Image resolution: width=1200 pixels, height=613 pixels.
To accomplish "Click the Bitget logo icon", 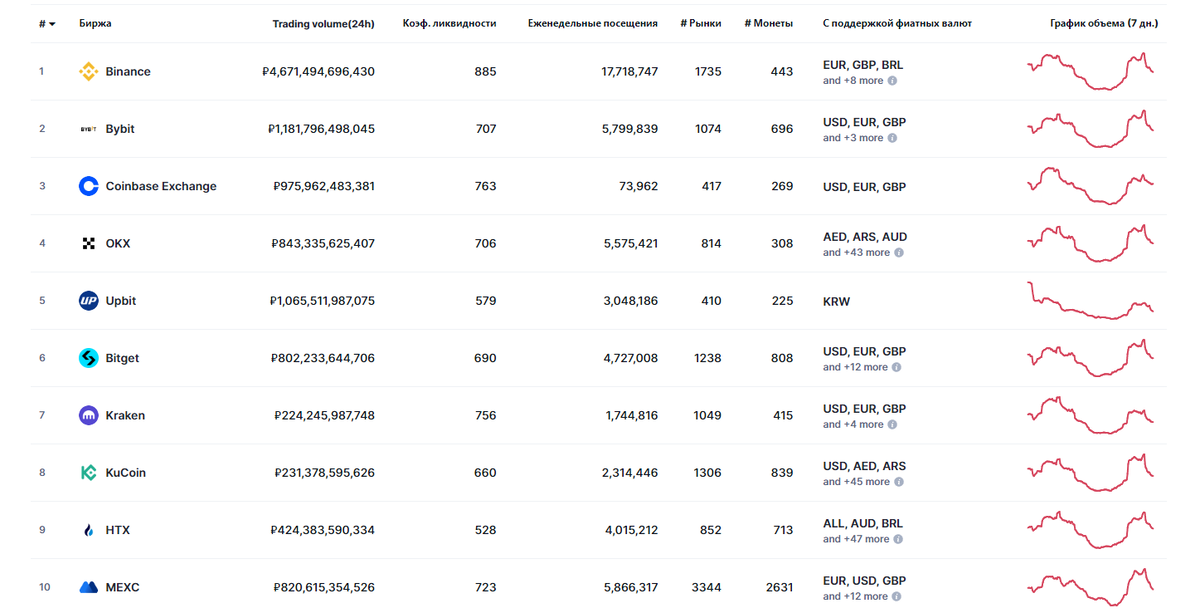I will (x=88, y=358).
